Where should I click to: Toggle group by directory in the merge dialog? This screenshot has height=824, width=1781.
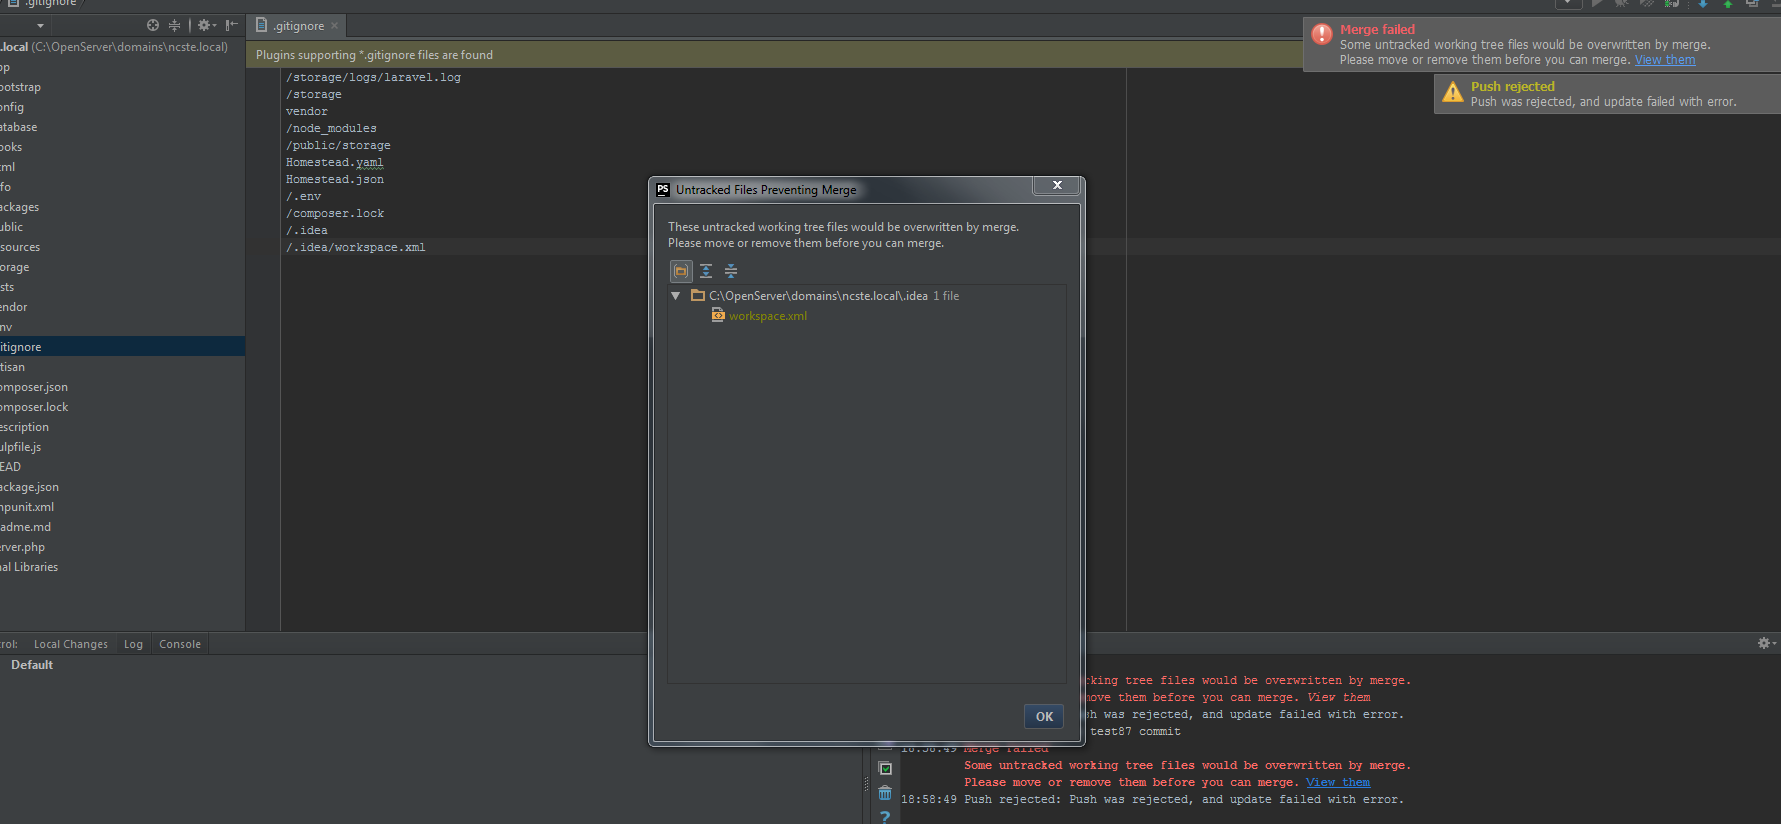681,271
